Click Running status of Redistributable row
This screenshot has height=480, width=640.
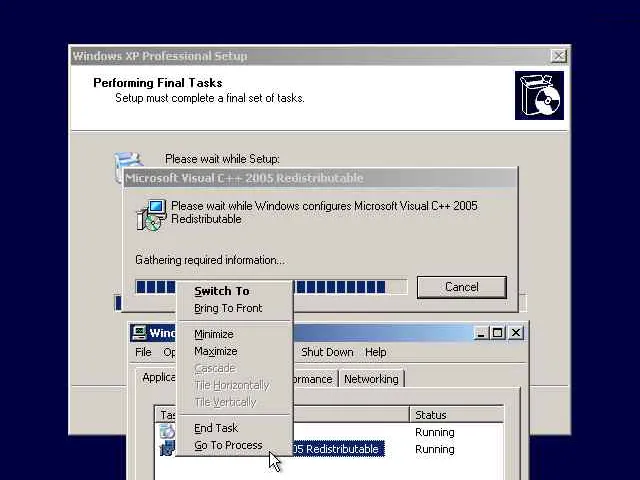(435, 449)
